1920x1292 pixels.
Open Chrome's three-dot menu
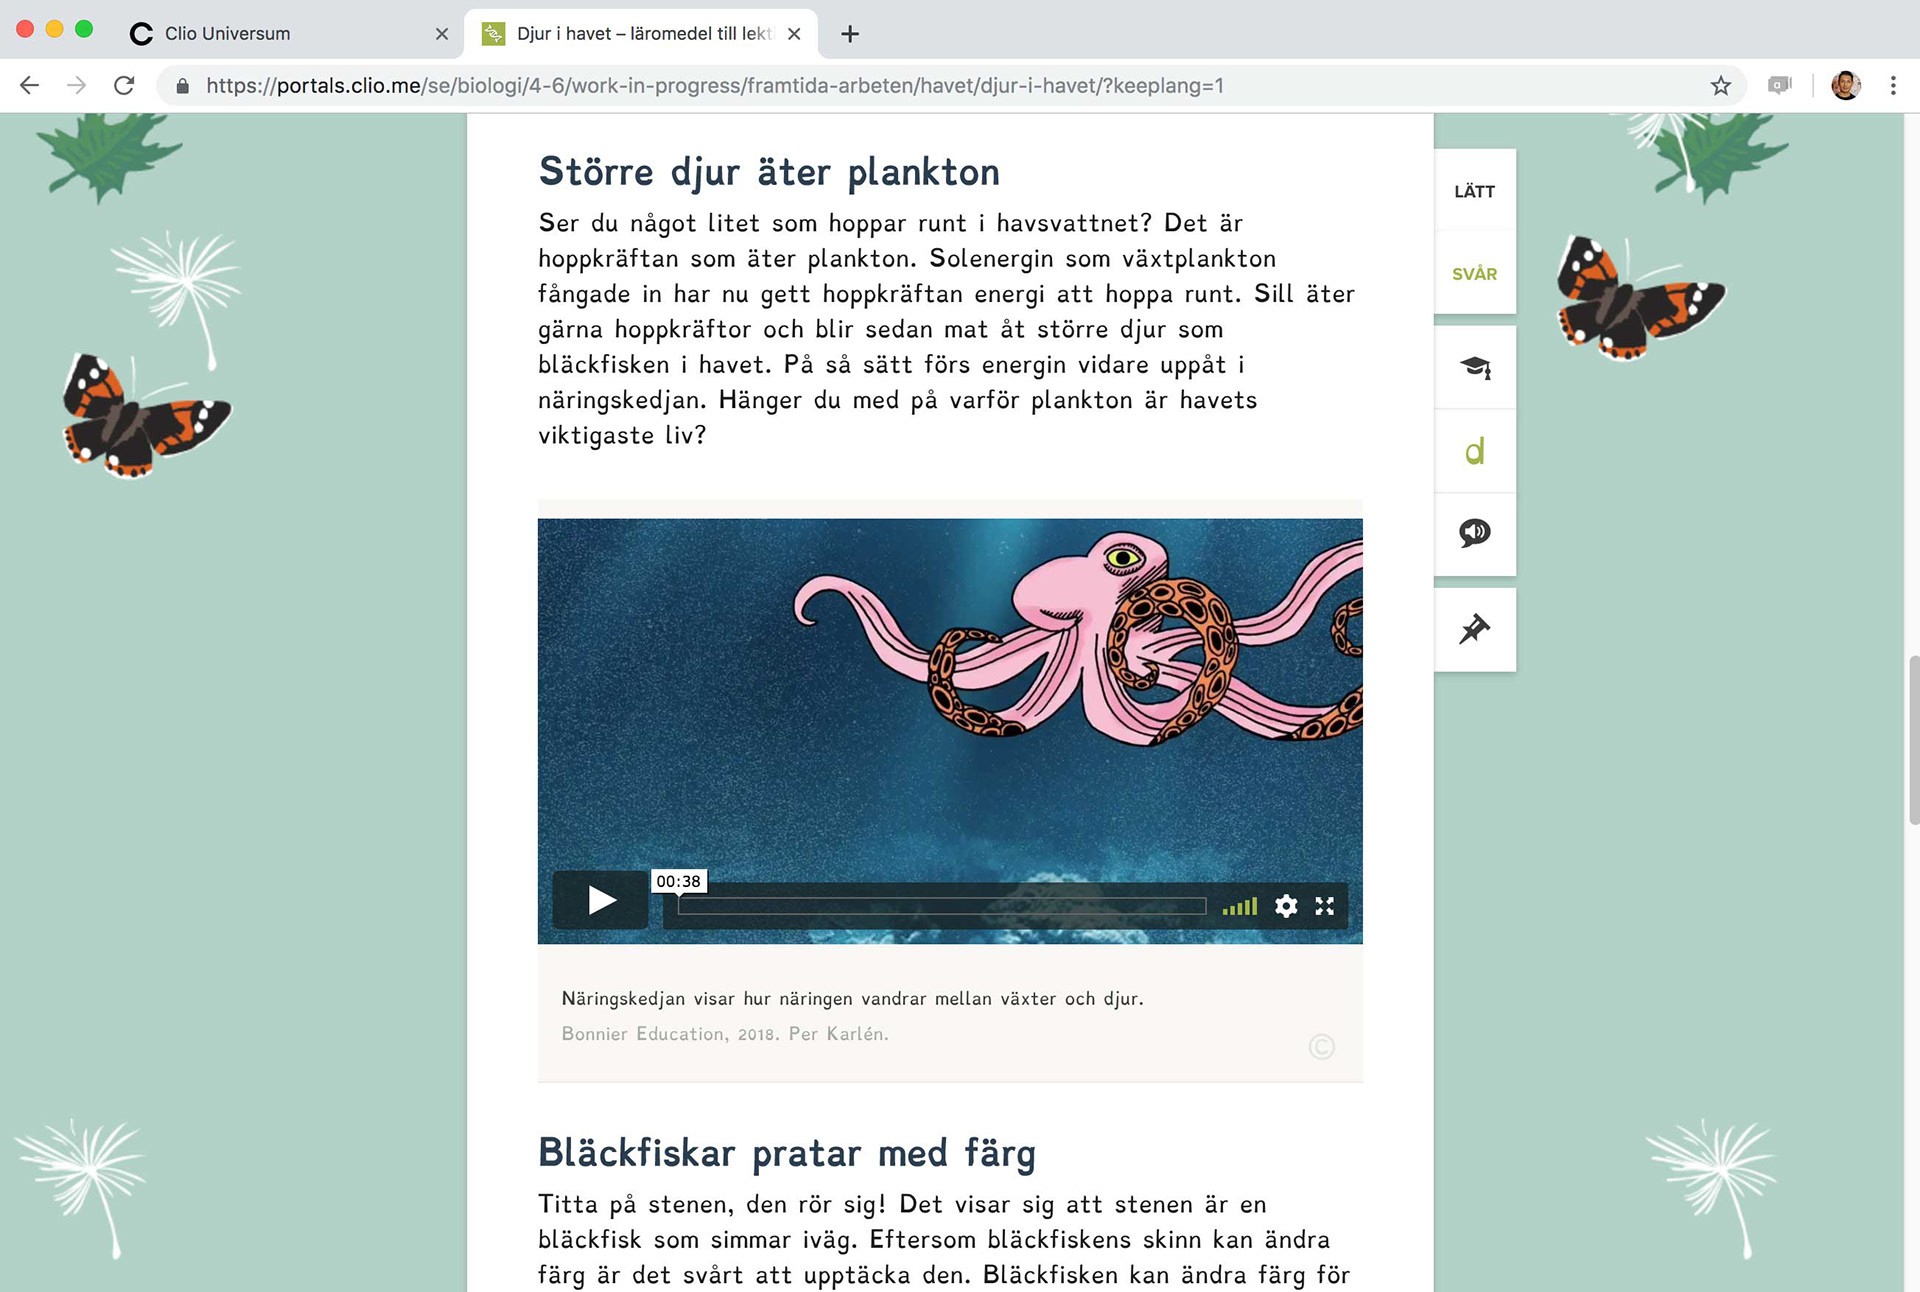coord(1892,86)
